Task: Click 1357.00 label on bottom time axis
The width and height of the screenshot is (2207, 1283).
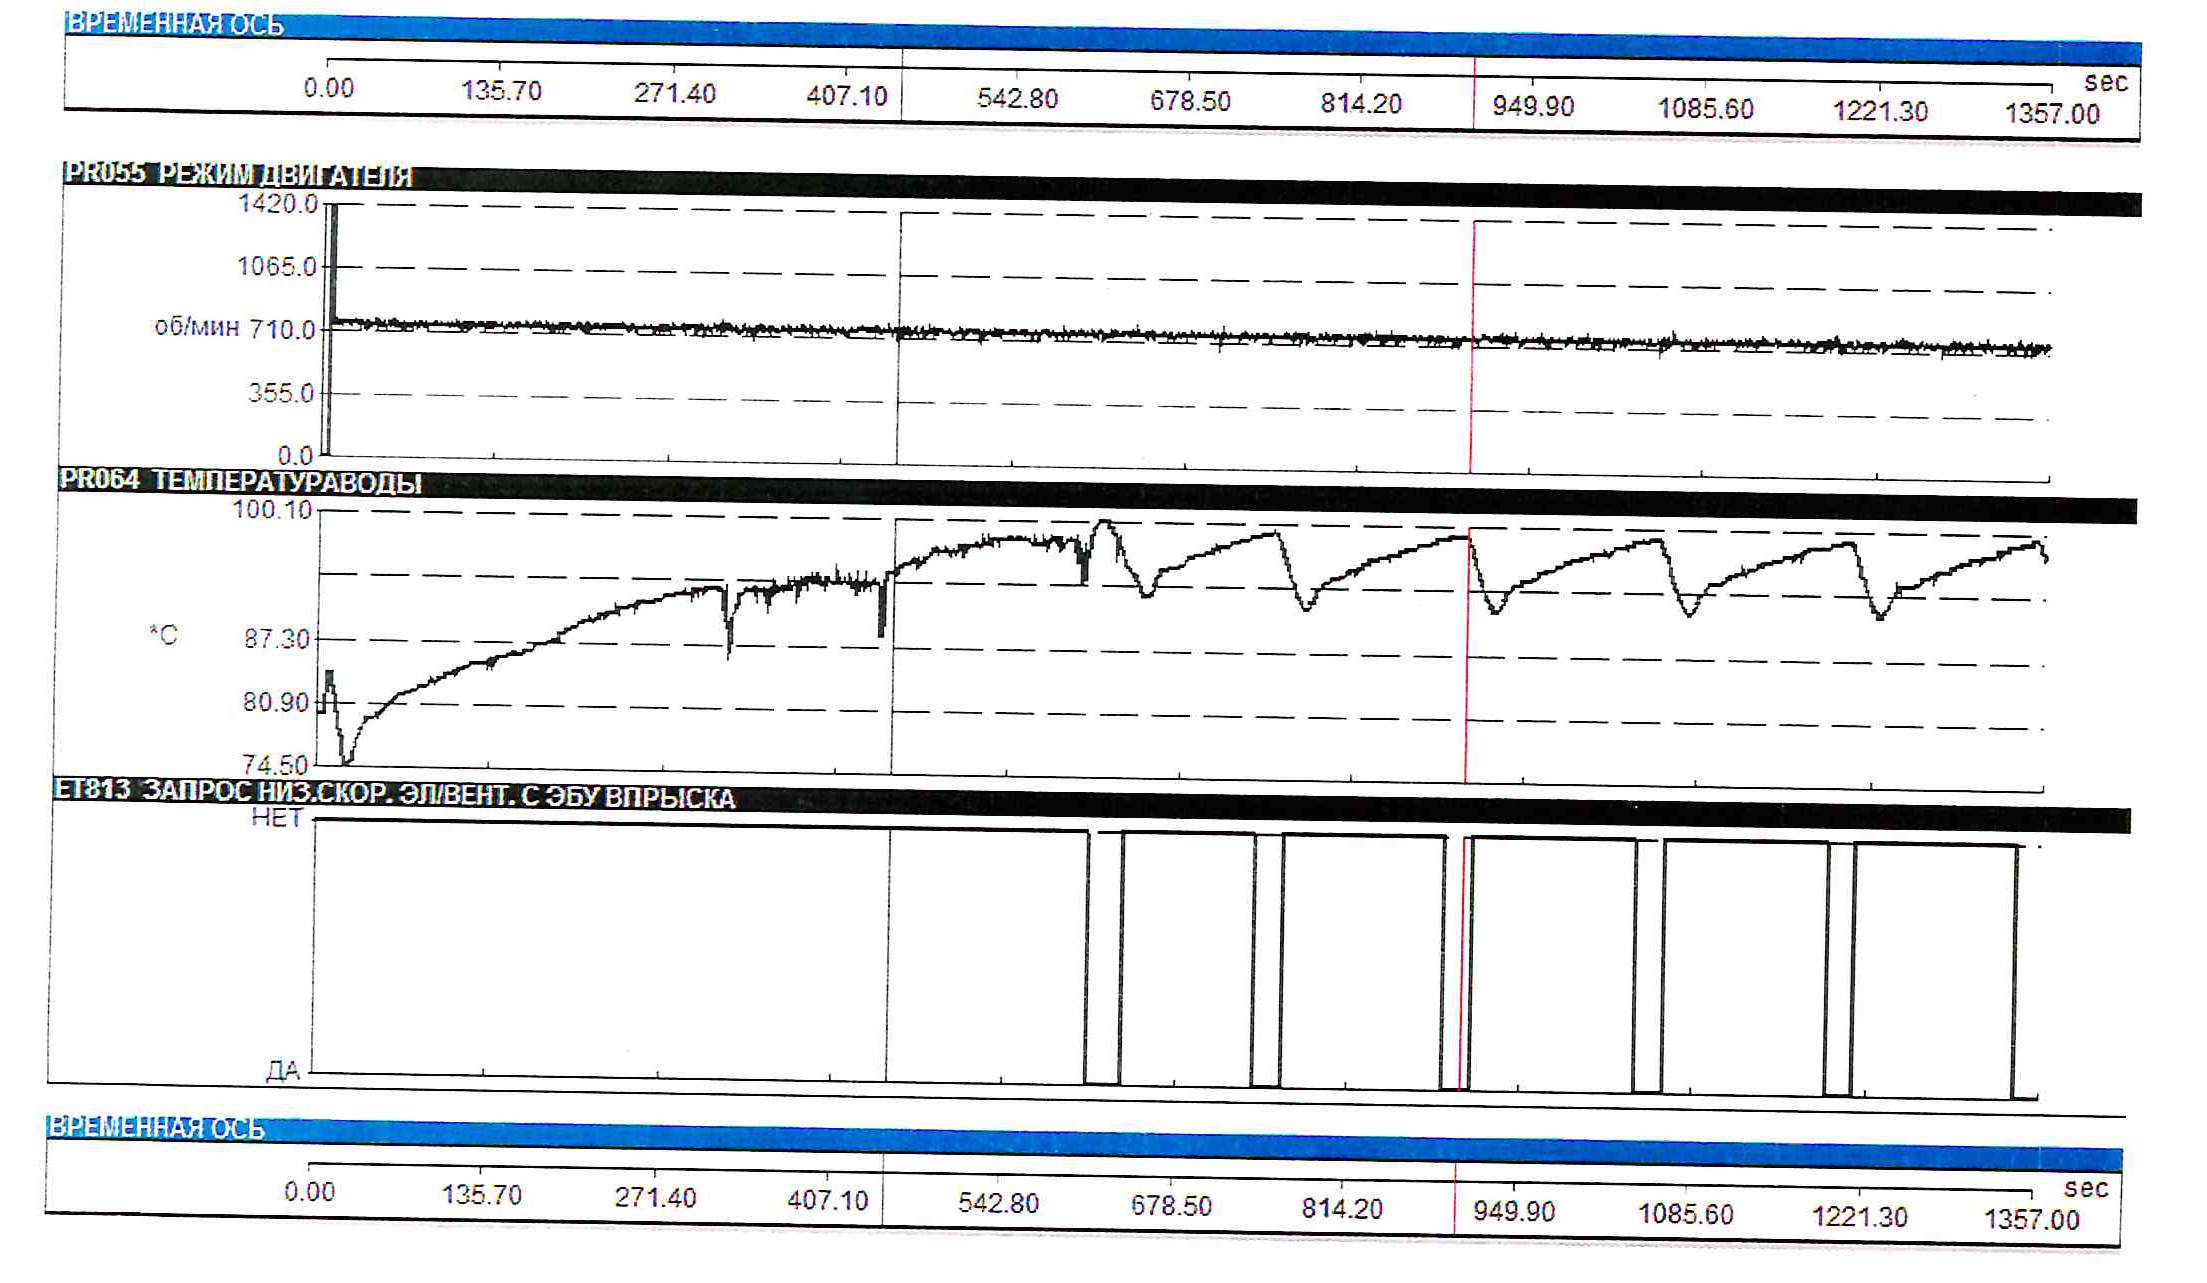Action: click(2031, 1220)
